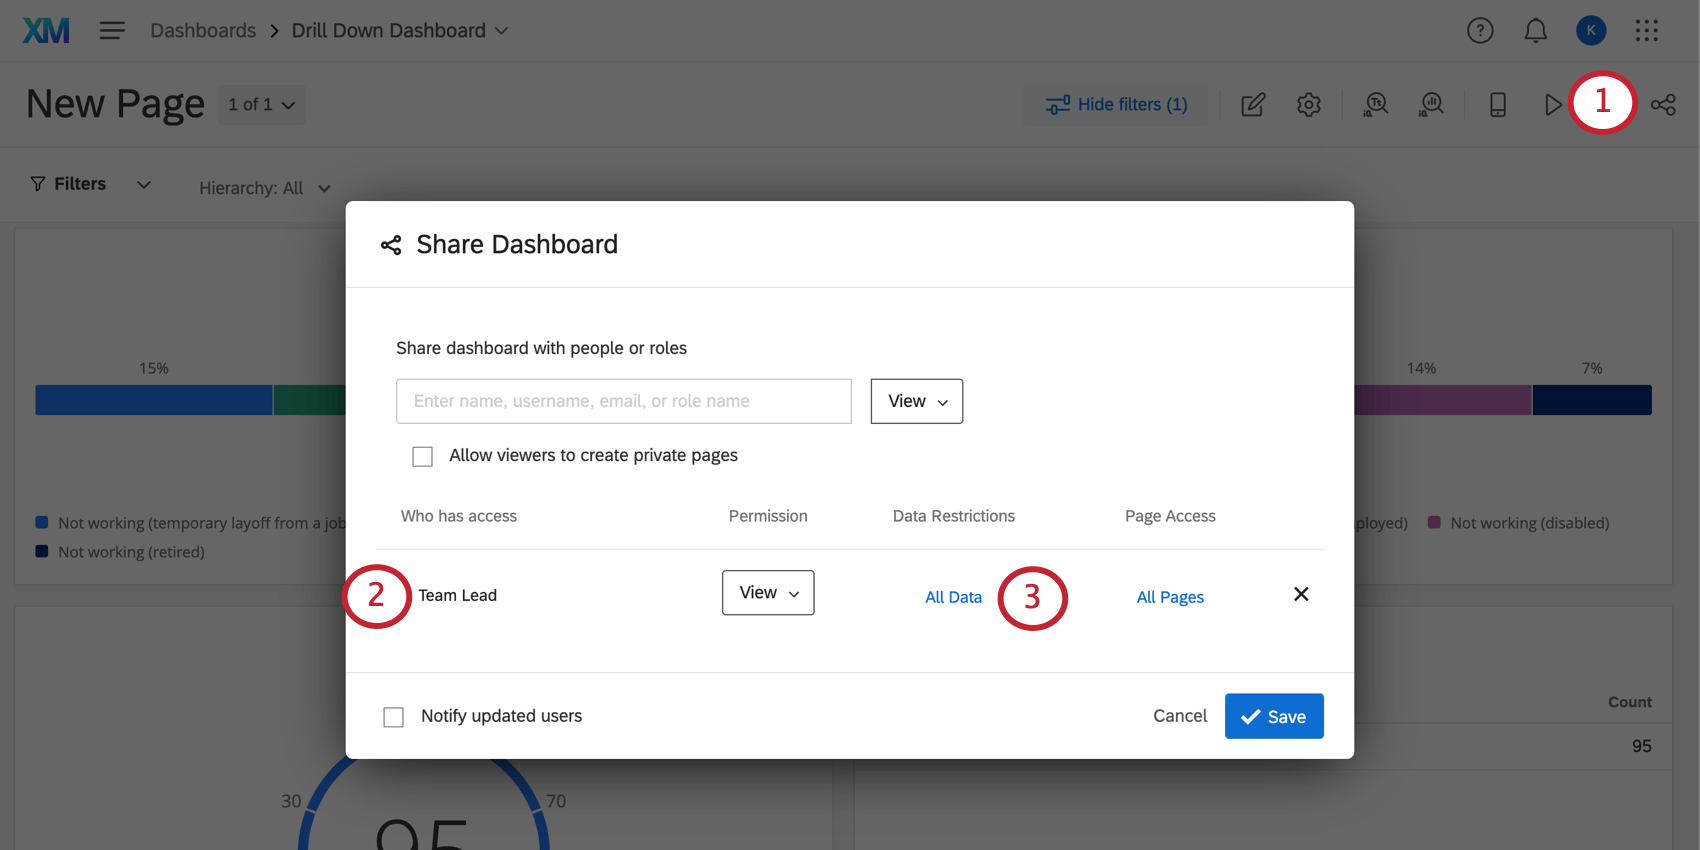Open the app switcher grid icon

click(x=1646, y=31)
